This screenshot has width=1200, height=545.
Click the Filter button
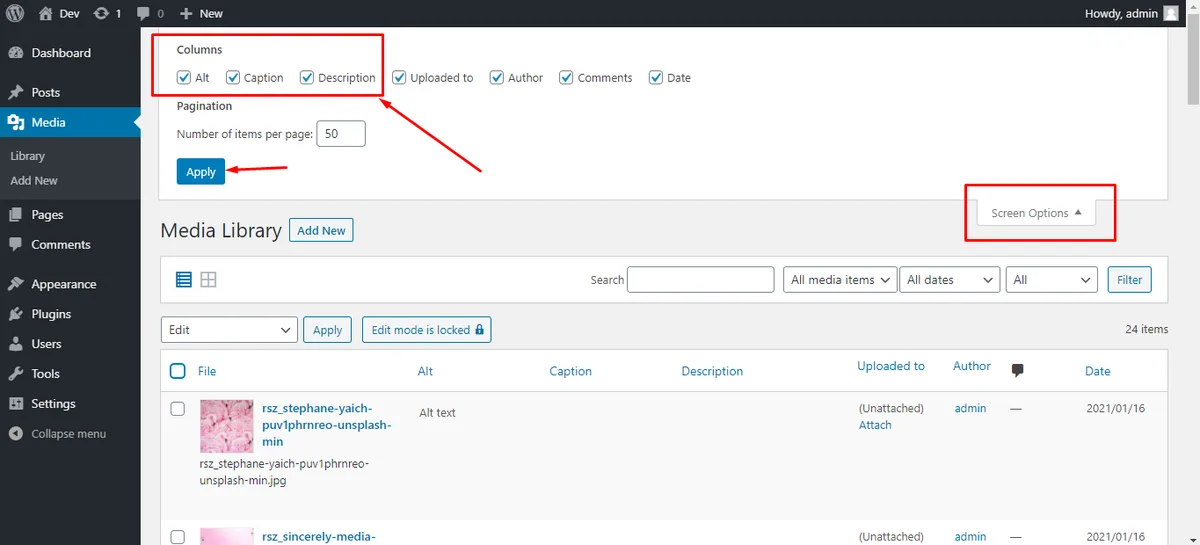click(x=1130, y=280)
